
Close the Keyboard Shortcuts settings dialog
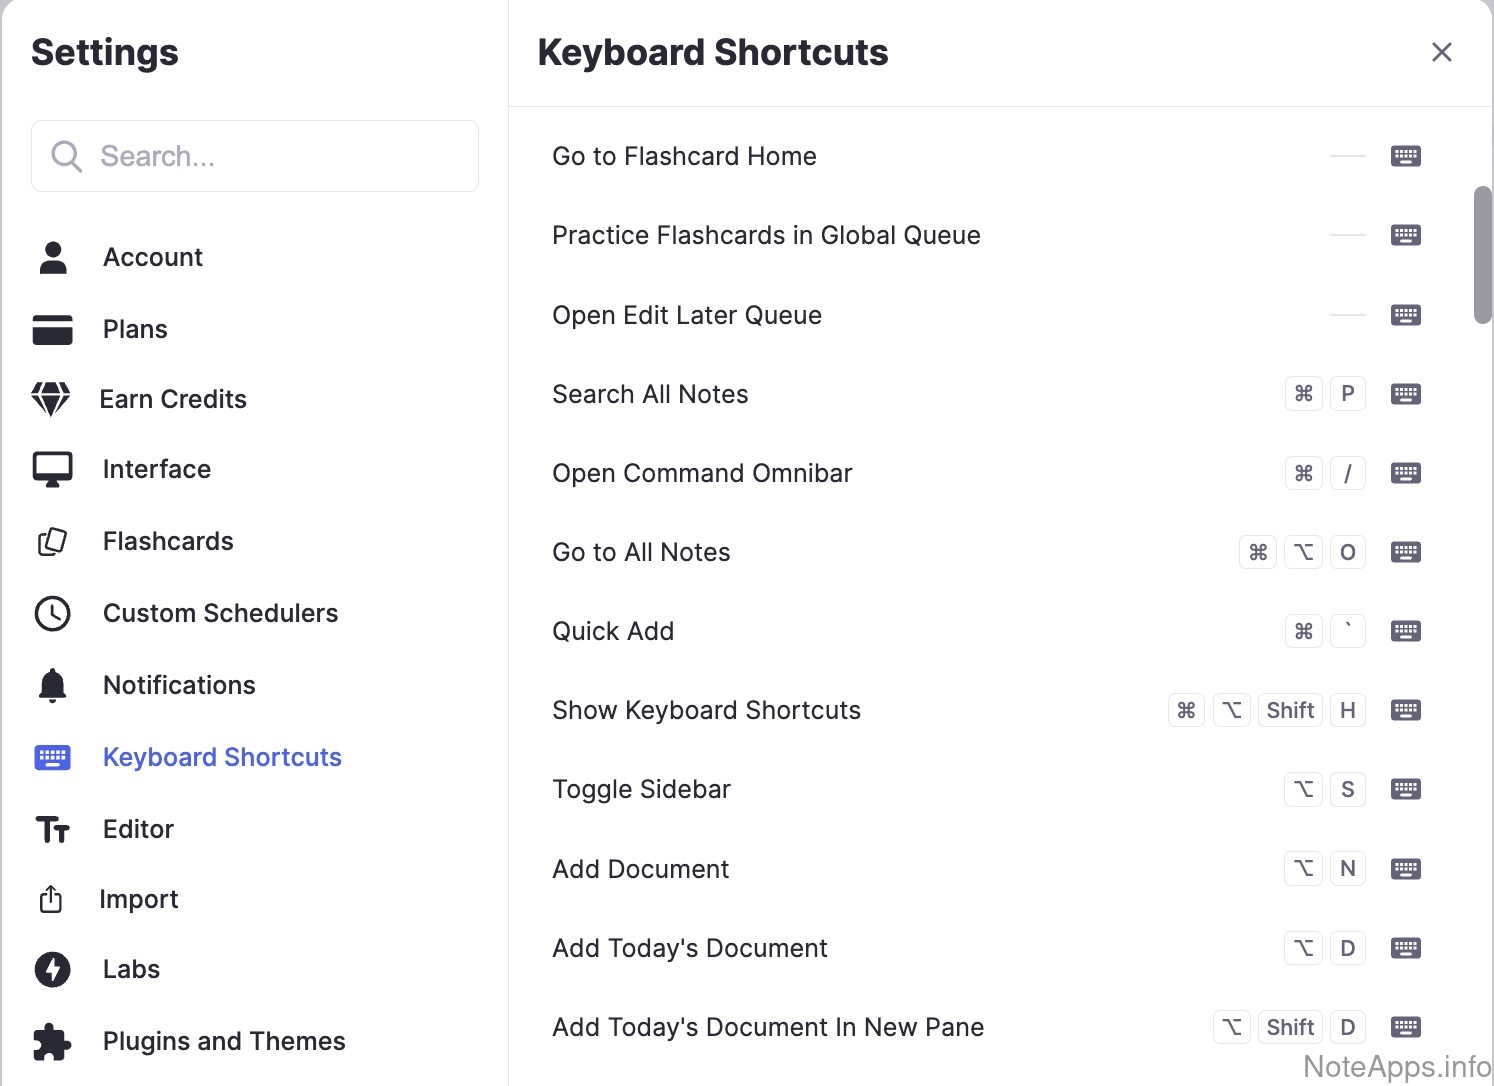(1441, 52)
